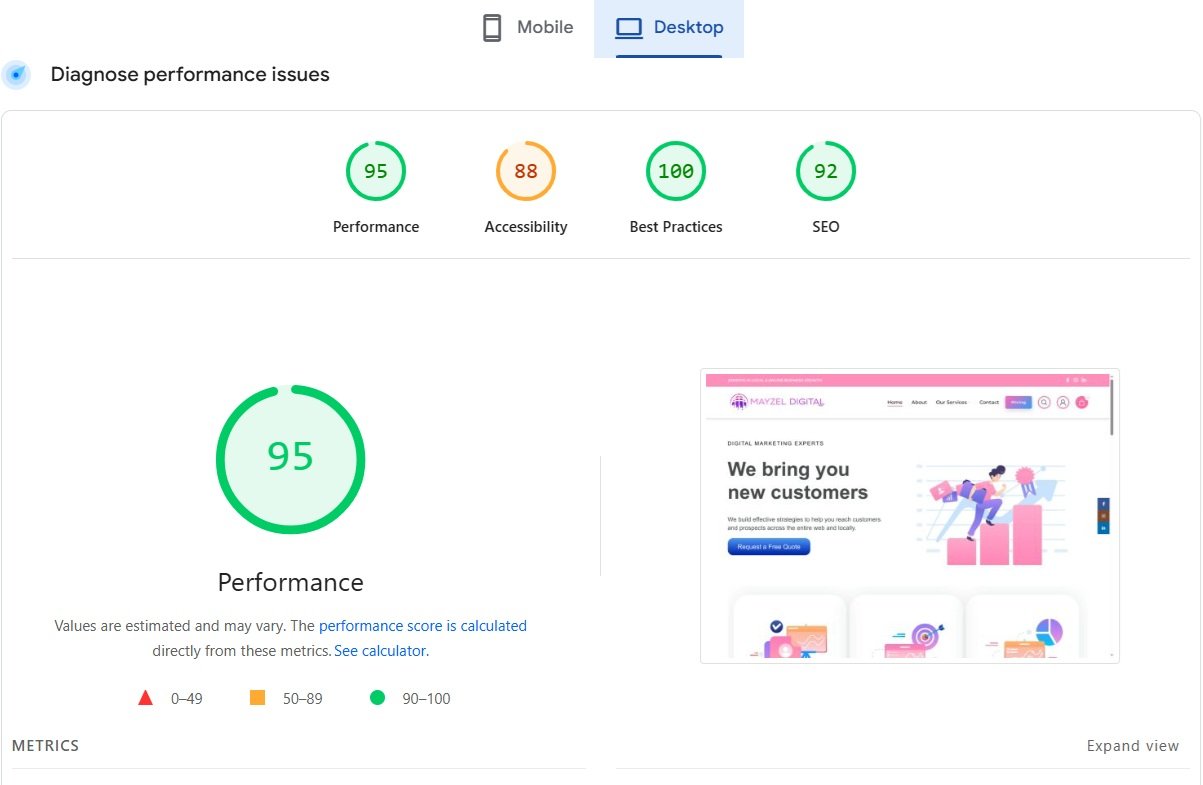Select the Mobile phone icon
The width and height of the screenshot is (1203, 785).
click(492, 27)
